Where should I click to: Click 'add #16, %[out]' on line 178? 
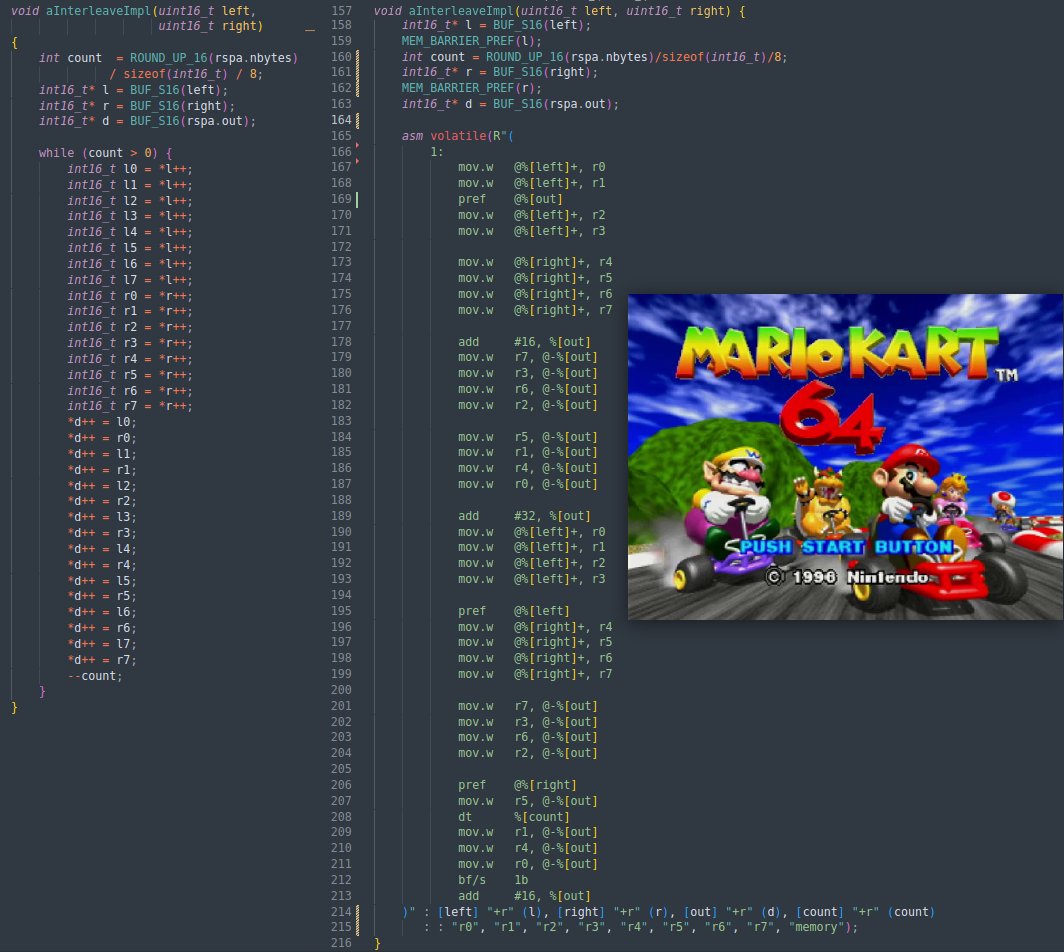pos(524,341)
